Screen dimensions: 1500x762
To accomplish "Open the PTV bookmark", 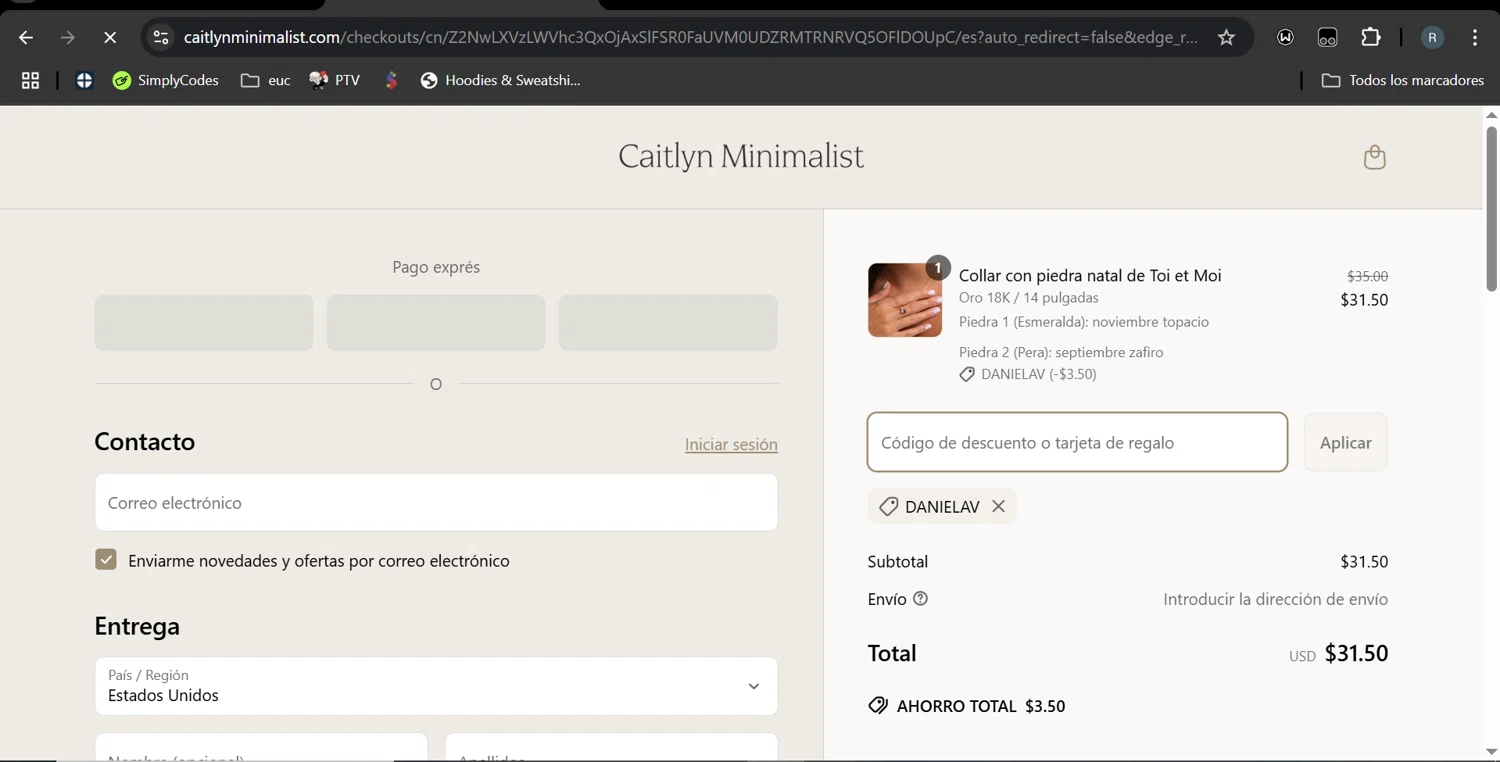I will pos(335,81).
